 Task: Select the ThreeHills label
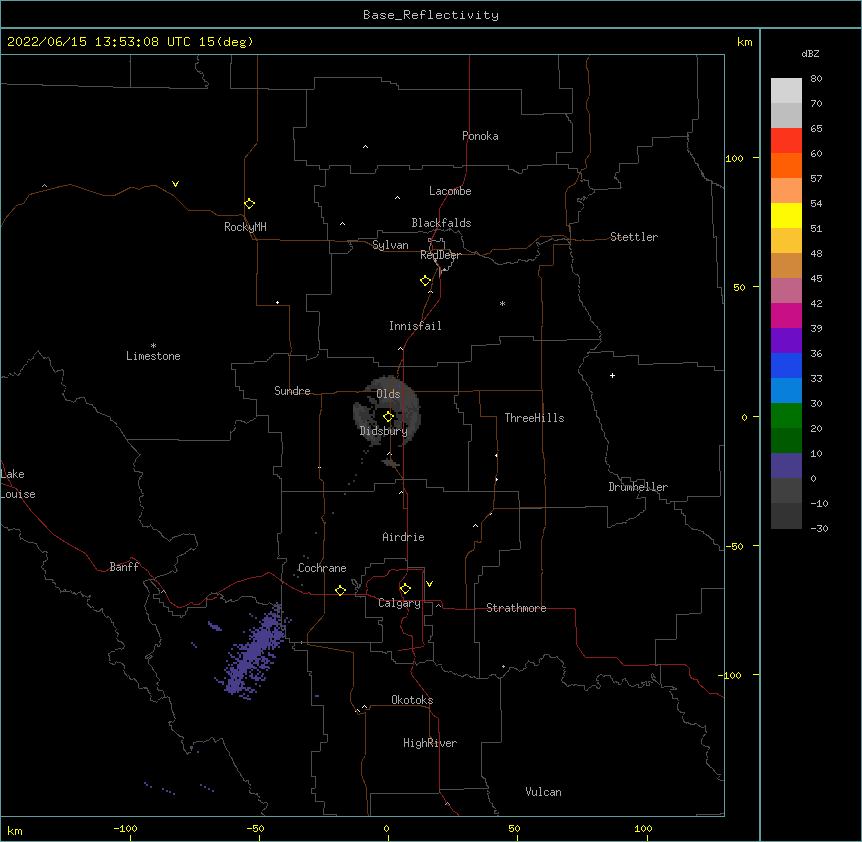coord(534,418)
